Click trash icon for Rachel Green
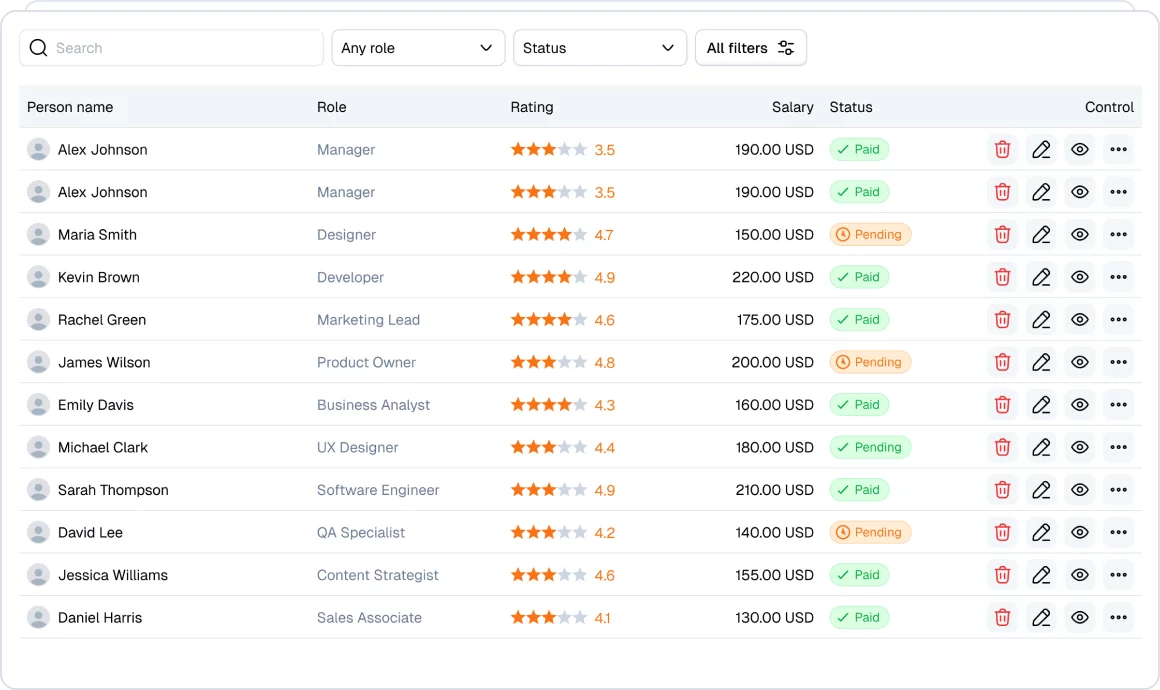The width and height of the screenshot is (1160, 690). [x=1002, y=320]
